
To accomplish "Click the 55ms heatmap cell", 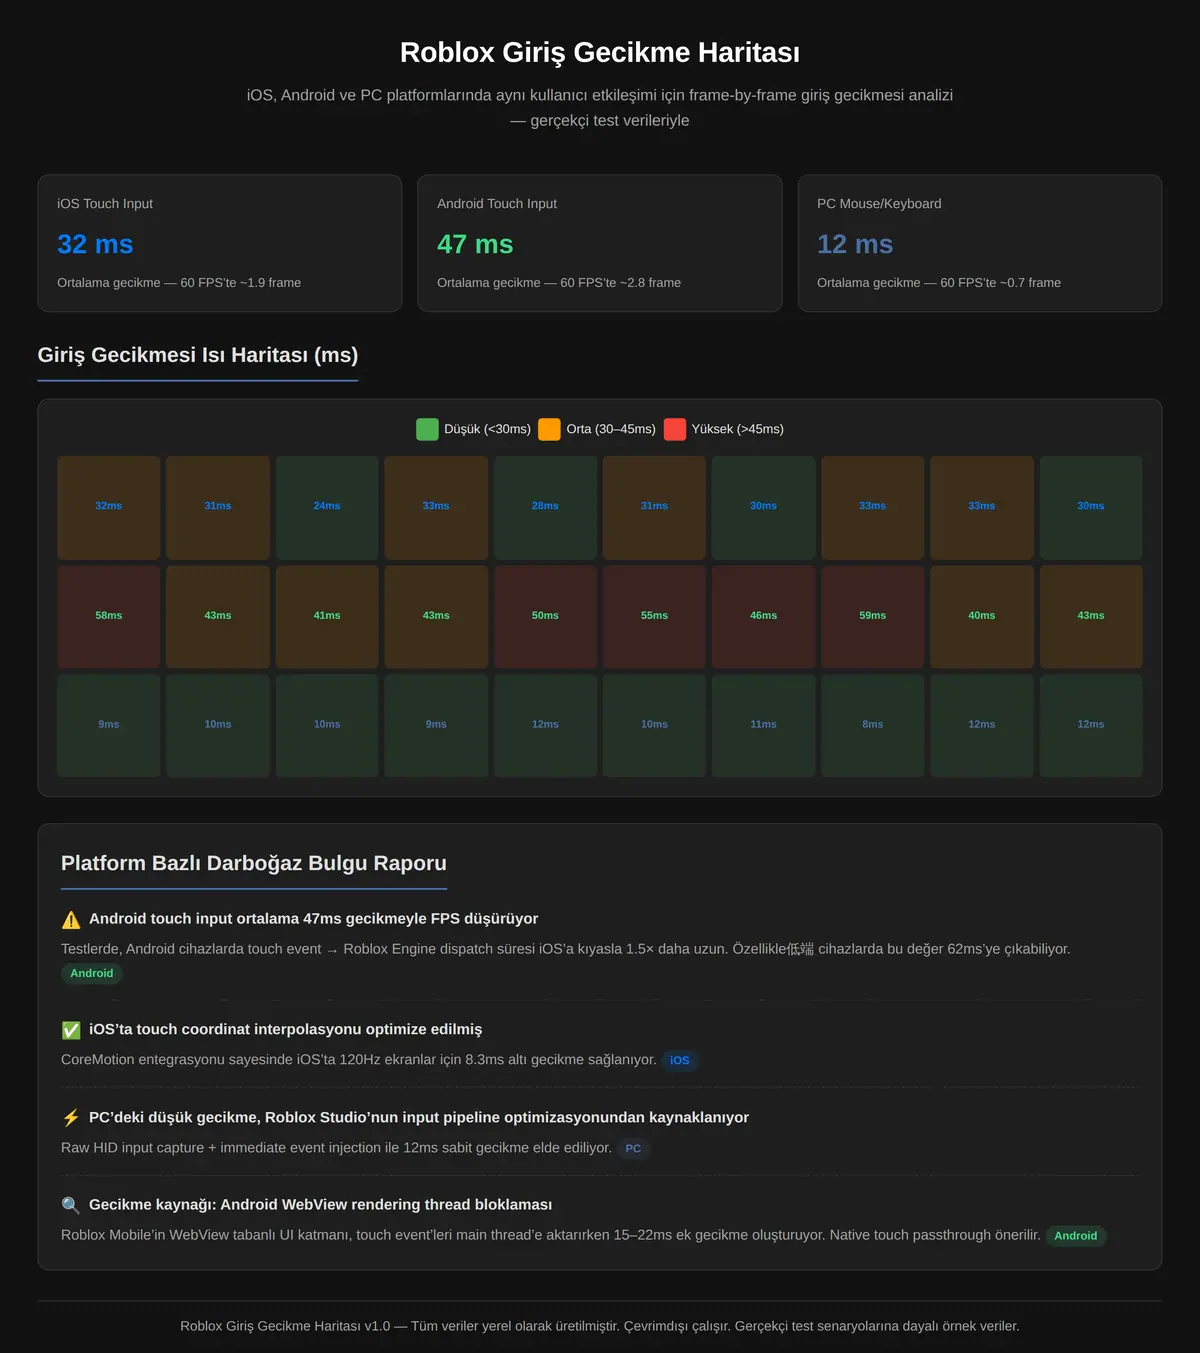I will click(654, 616).
